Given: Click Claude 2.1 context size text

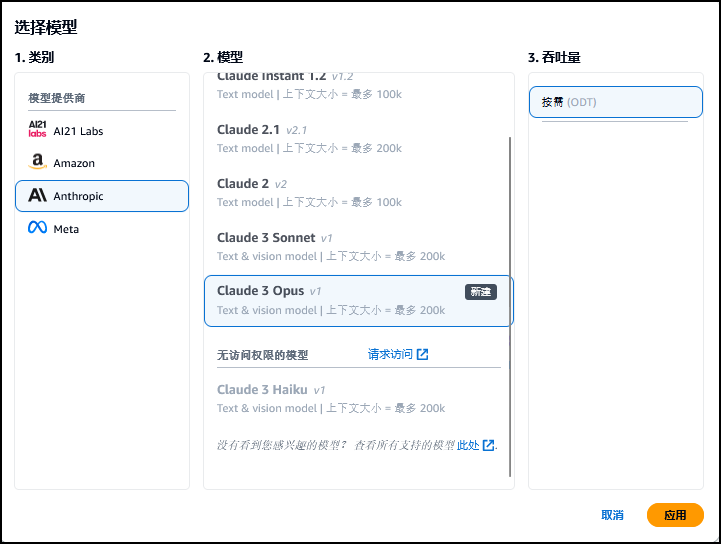Looking at the screenshot, I should click(342, 148).
